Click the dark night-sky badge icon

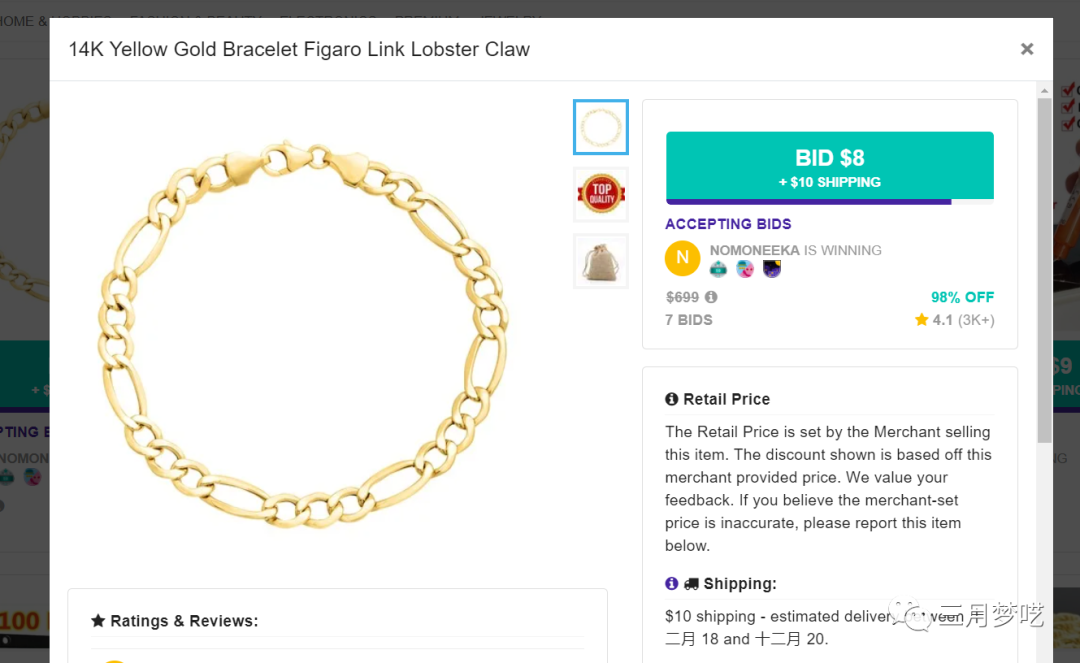(771, 269)
